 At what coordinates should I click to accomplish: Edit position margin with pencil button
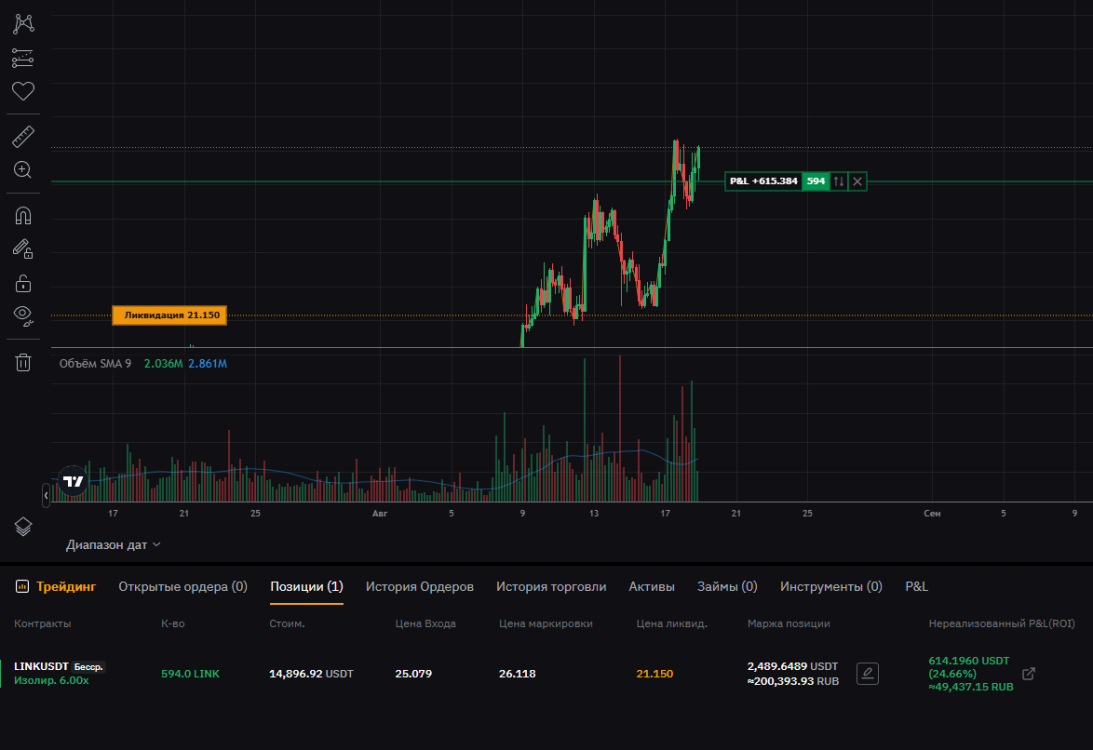point(868,674)
